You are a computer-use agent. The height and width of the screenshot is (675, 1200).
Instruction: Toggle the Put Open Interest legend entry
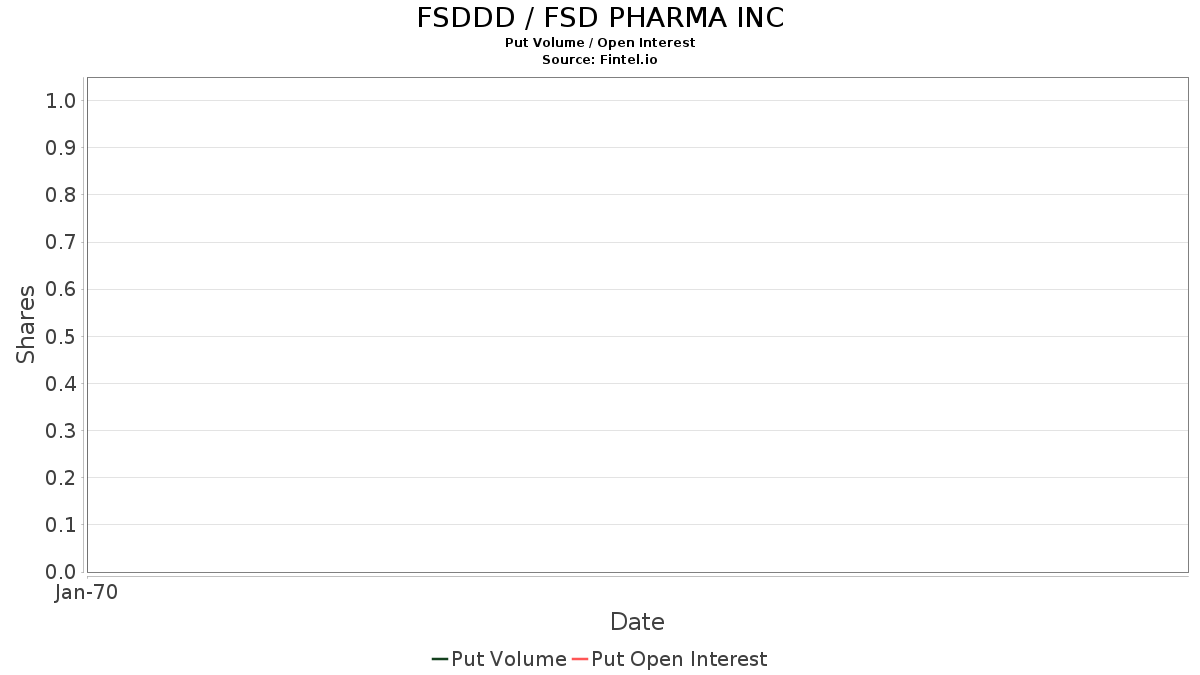click(x=669, y=659)
